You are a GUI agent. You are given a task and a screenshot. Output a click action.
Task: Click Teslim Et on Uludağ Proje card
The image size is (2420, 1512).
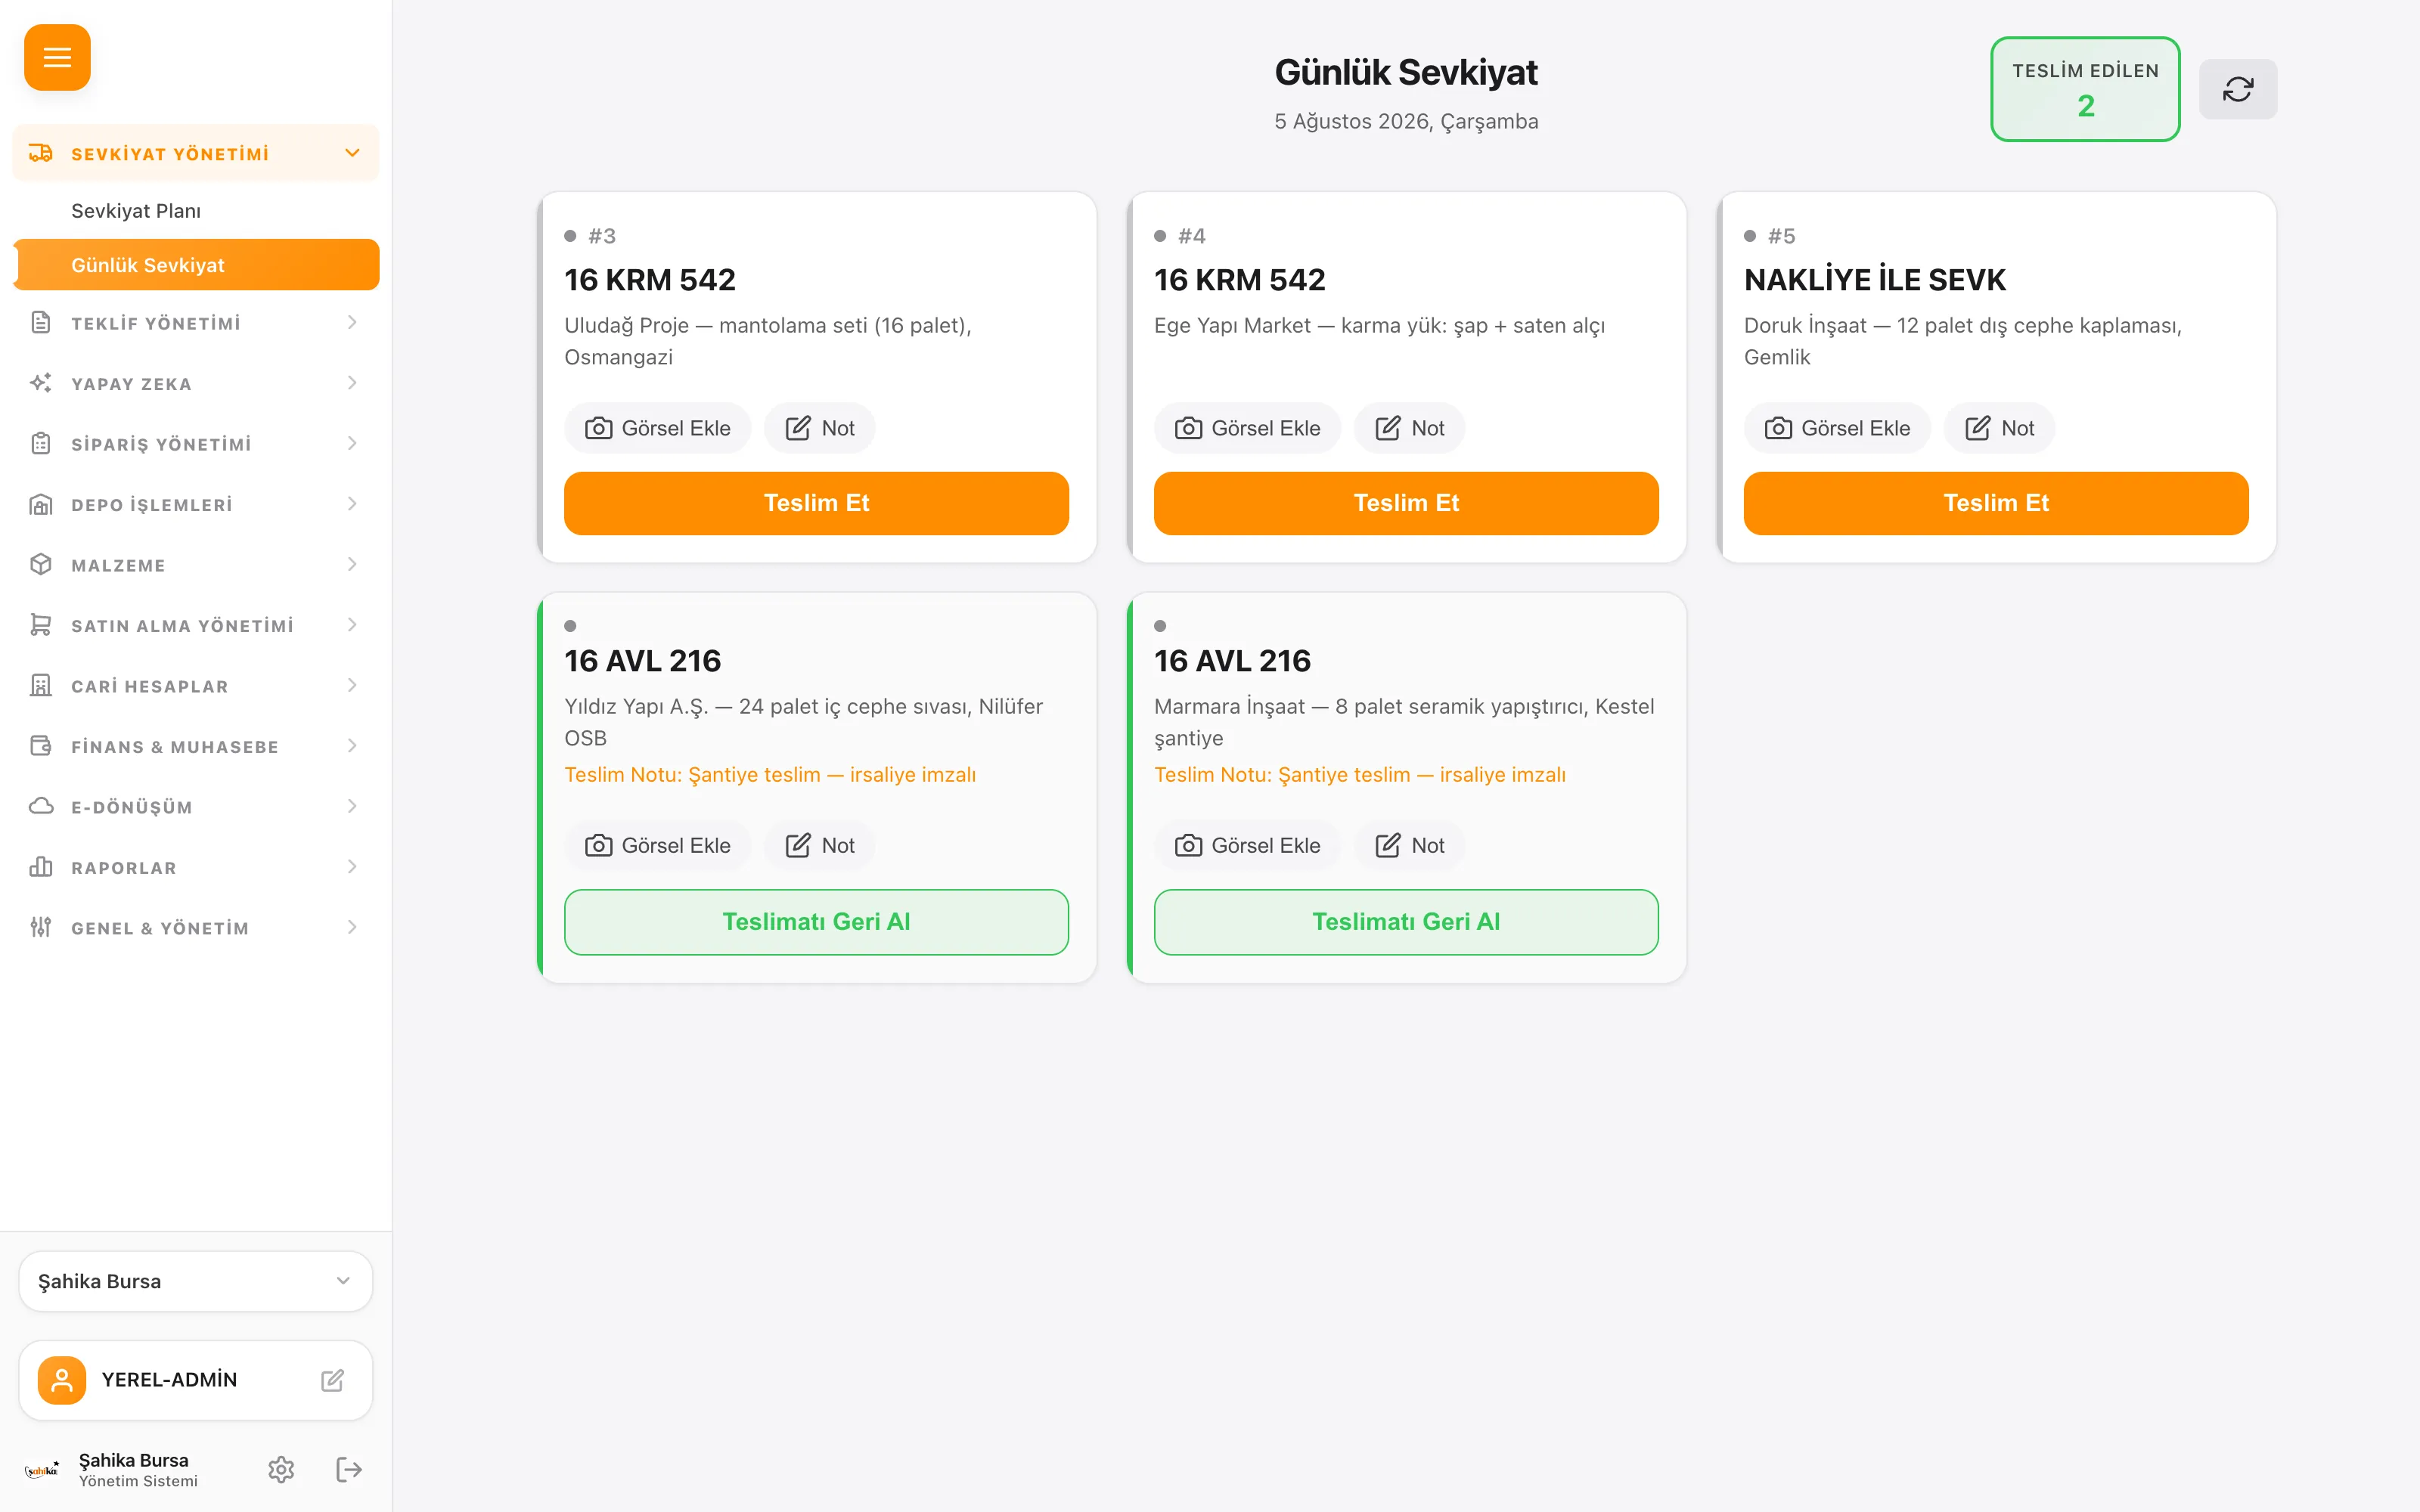(x=816, y=503)
